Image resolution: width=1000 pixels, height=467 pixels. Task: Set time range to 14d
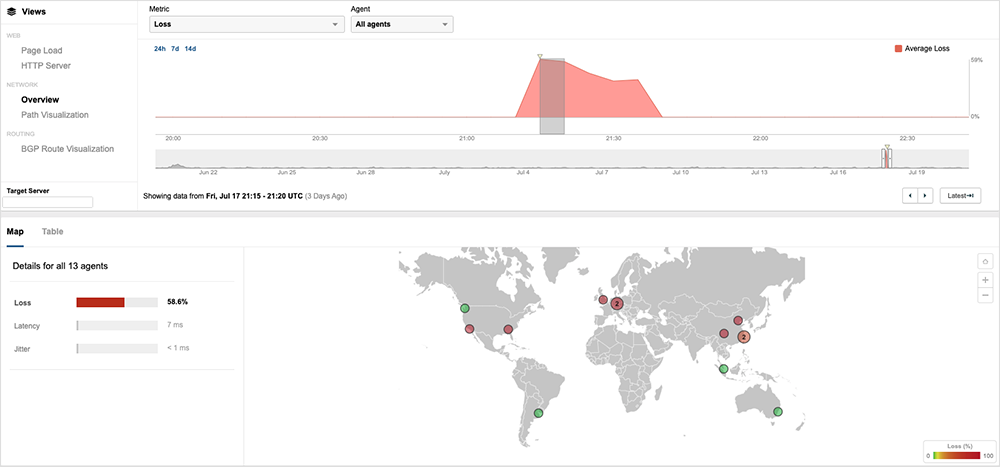click(x=191, y=48)
